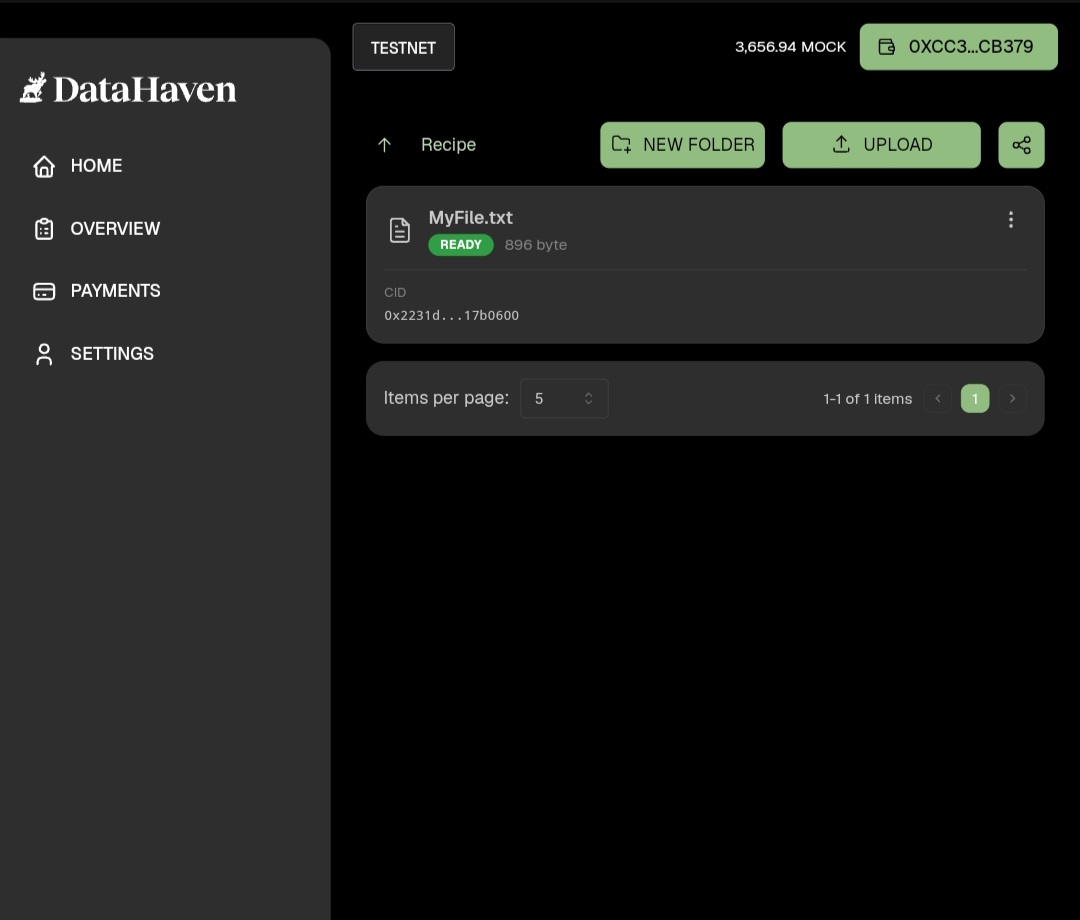The width and height of the screenshot is (1080, 920).
Task: Open the MyFile.txt file name
Action: (x=470, y=218)
